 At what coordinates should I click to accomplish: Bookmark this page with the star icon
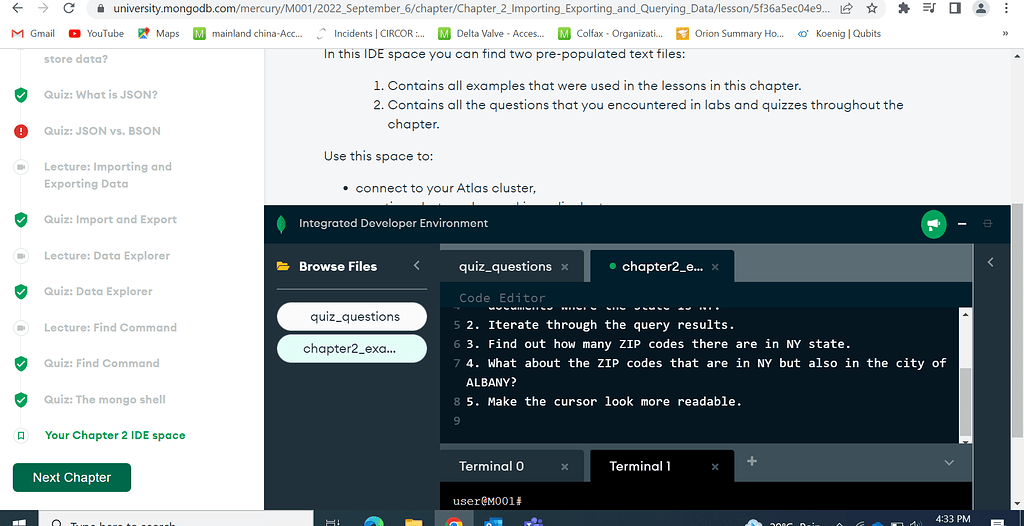coord(872,8)
